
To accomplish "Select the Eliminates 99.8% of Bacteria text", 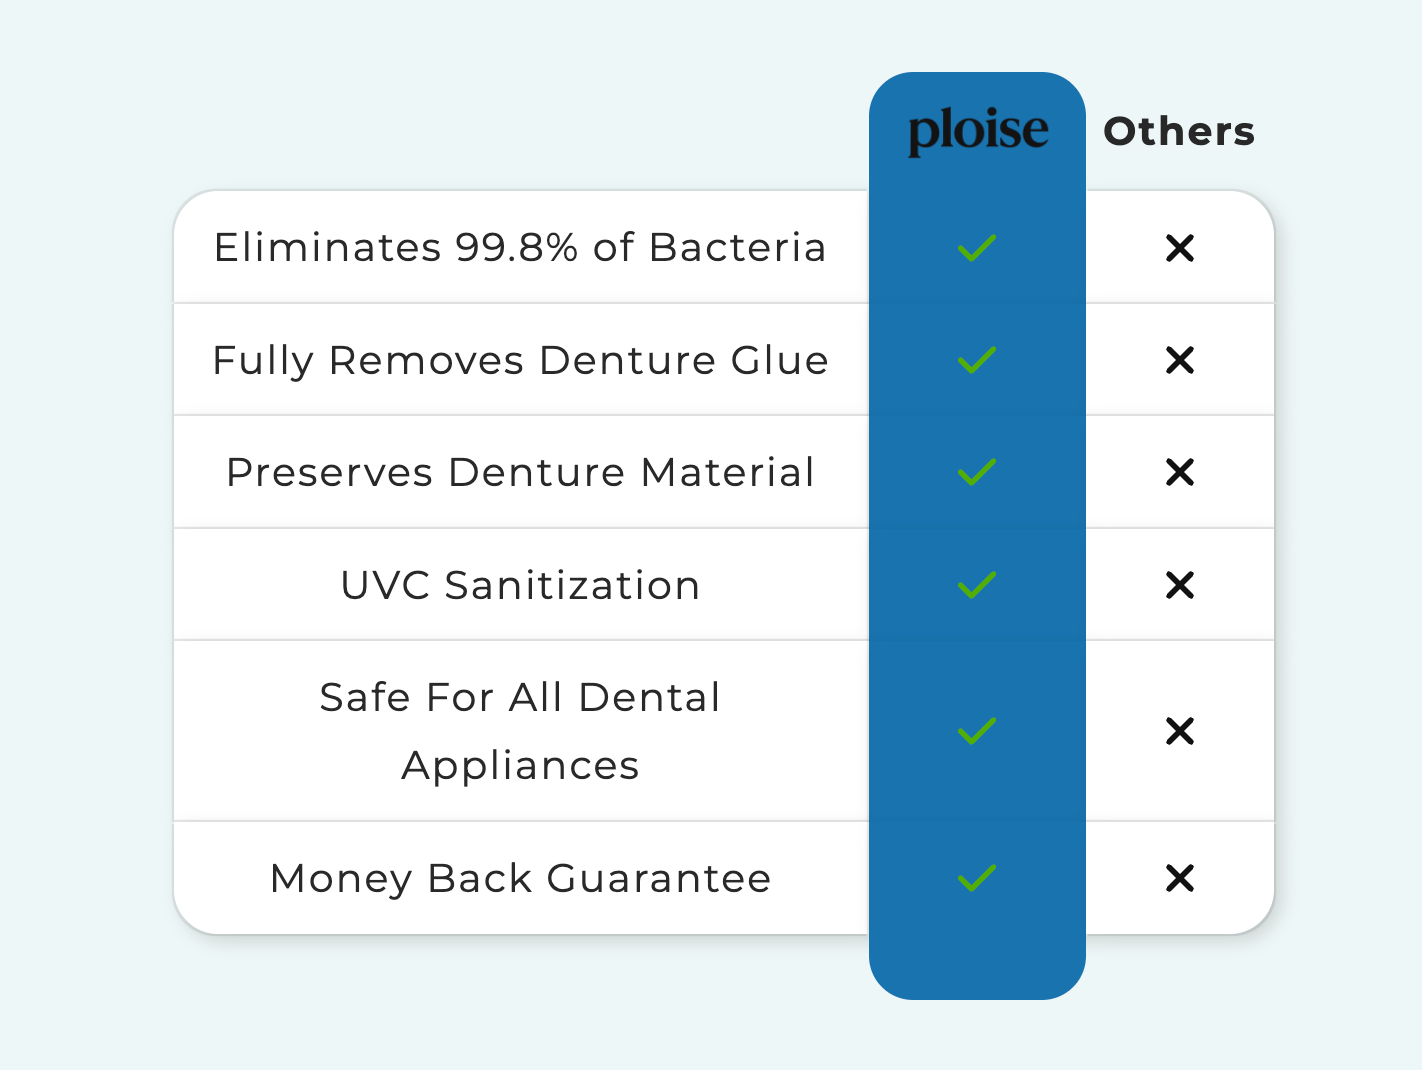I will point(520,247).
